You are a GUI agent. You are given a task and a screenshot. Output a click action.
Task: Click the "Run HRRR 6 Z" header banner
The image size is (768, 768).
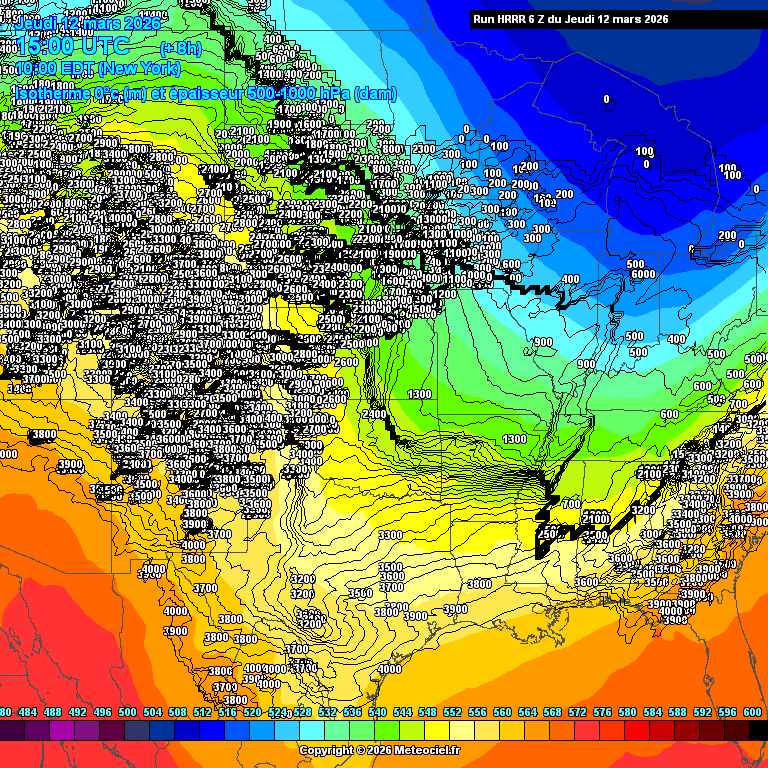point(570,19)
